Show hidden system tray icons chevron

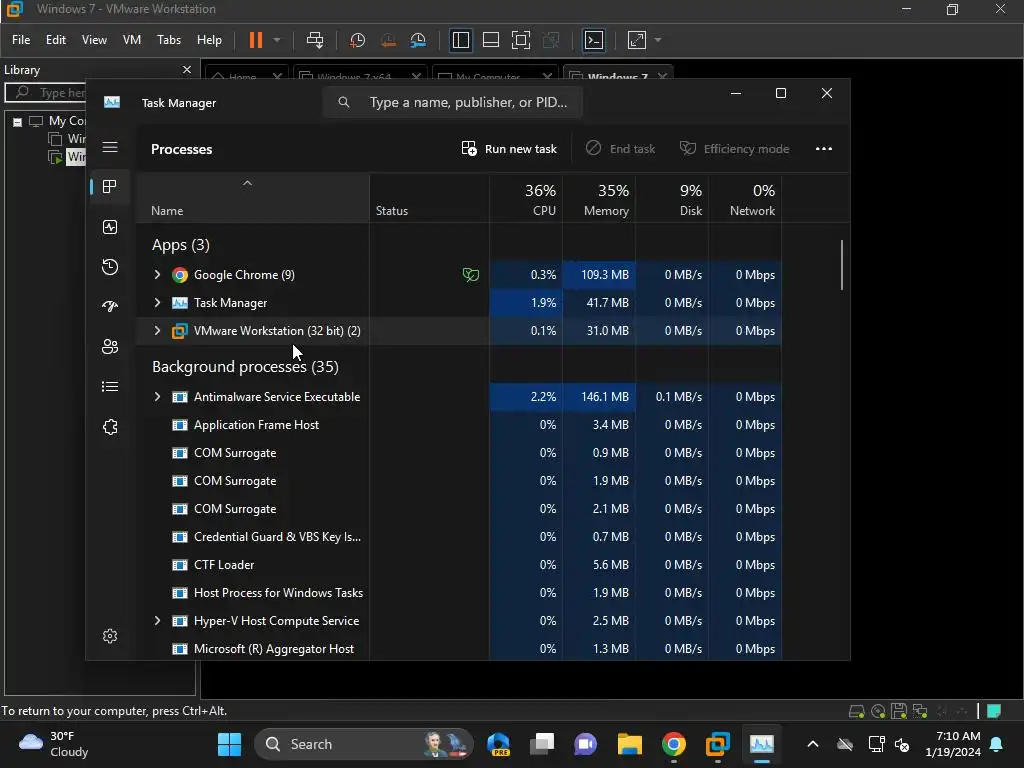[812, 744]
